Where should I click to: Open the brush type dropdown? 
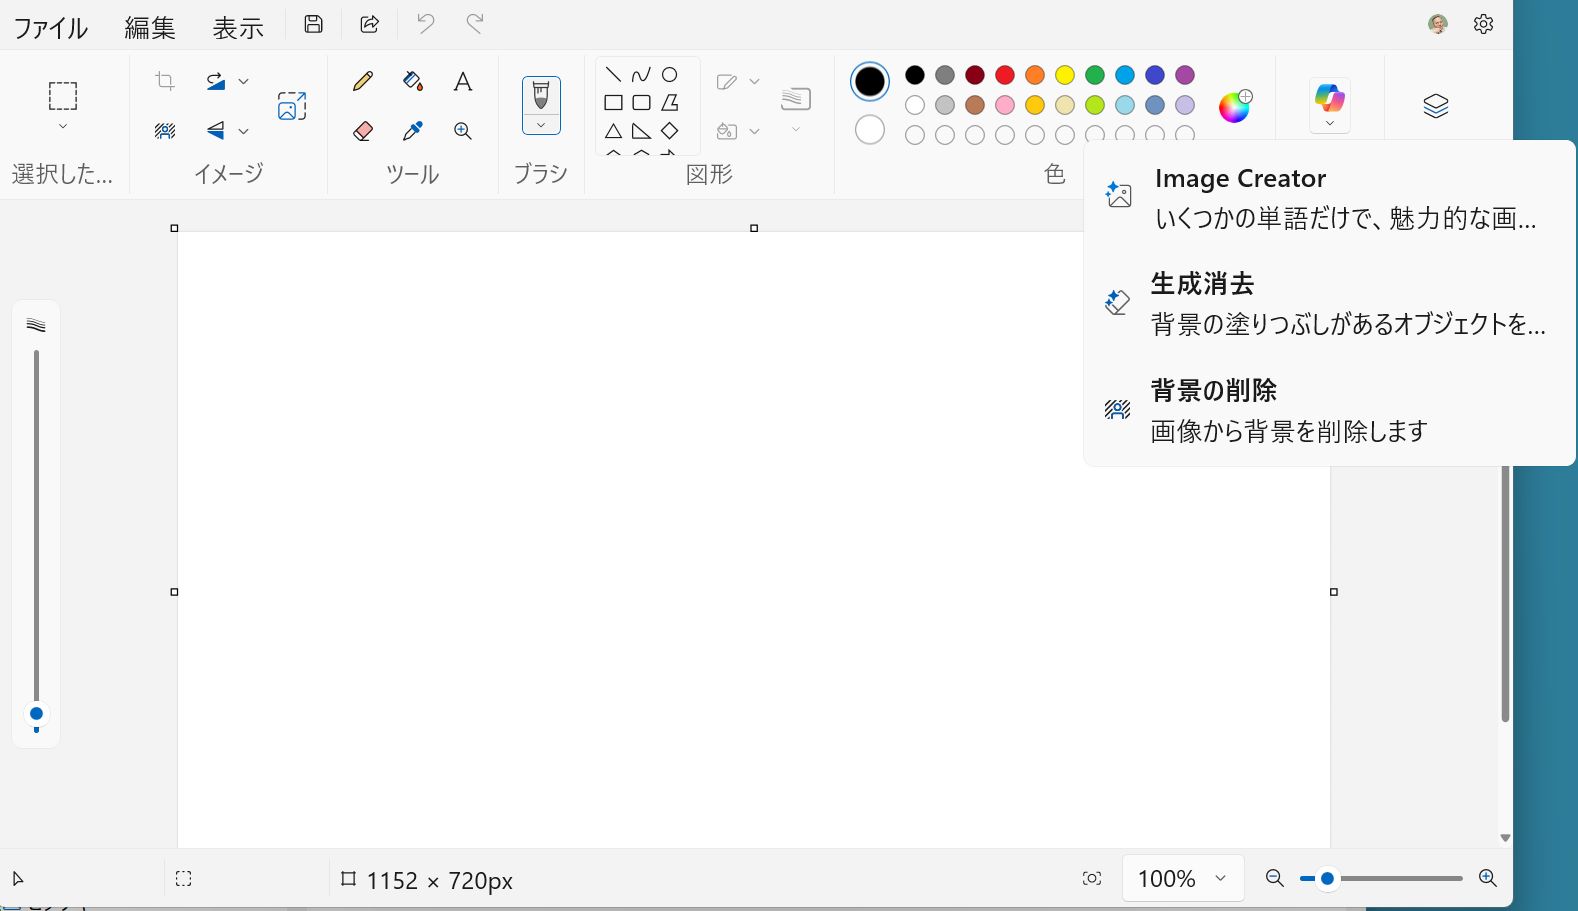[541, 125]
